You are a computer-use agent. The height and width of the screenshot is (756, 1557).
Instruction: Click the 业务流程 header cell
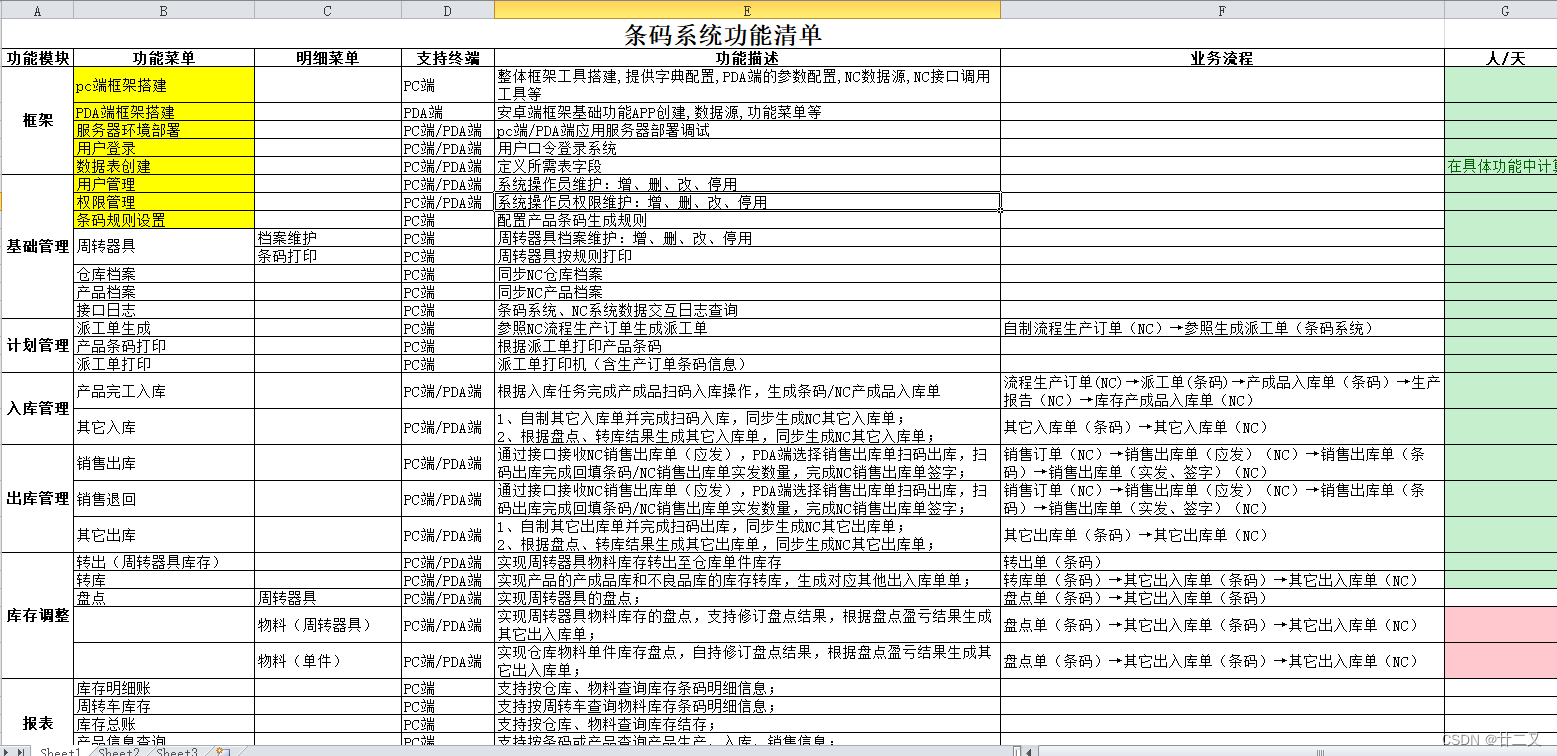point(1222,58)
